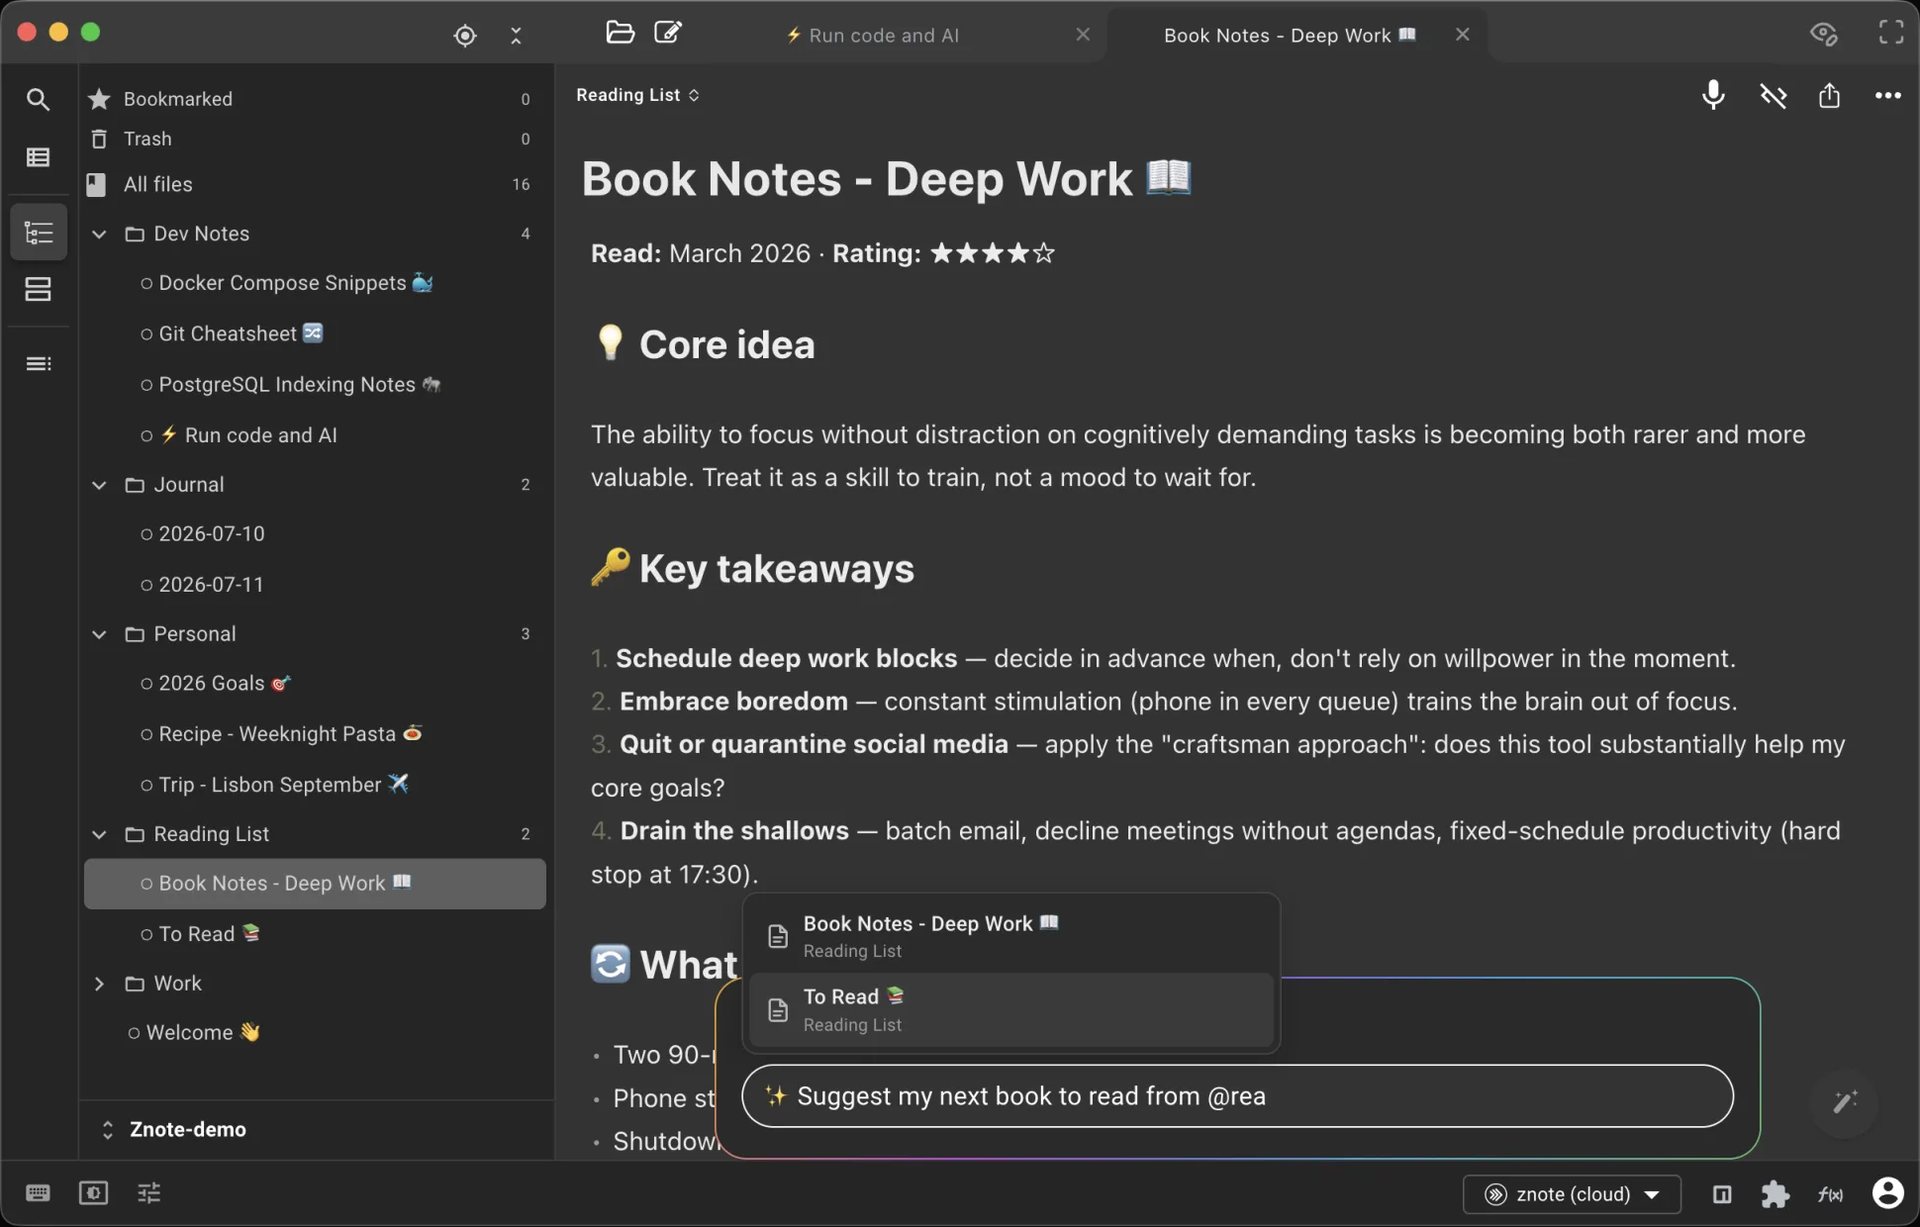Toggle the theme contrast icon in status bar
This screenshot has width=1920, height=1227.
[93, 1192]
